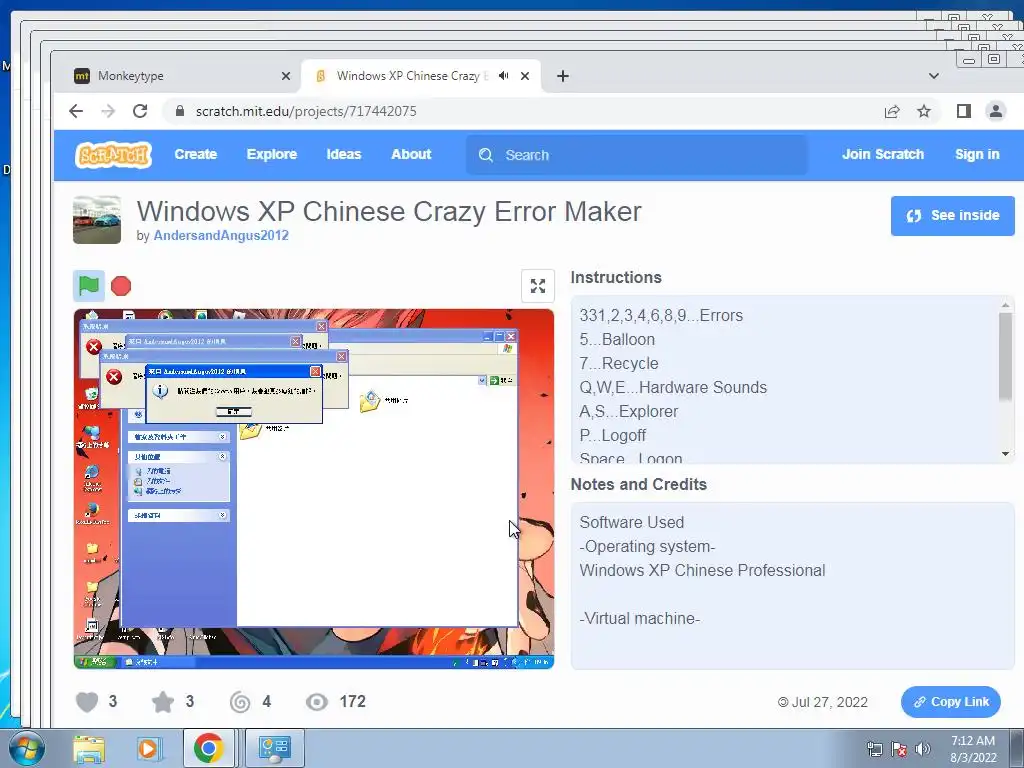Click the Copy Link button

(x=950, y=702)
